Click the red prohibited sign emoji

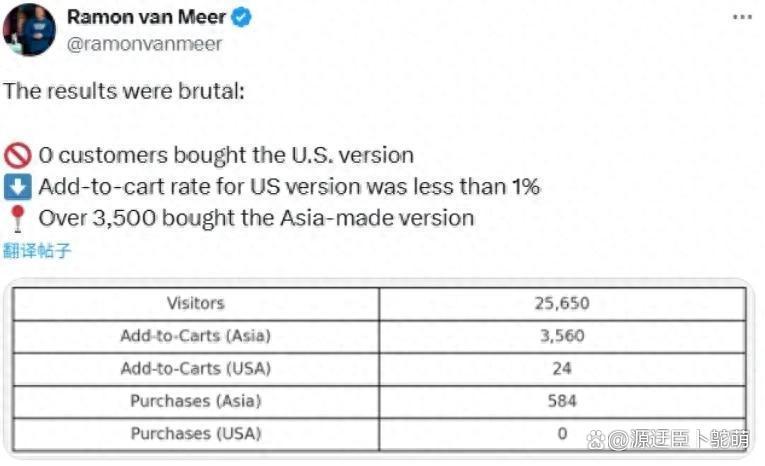[18, 156]
